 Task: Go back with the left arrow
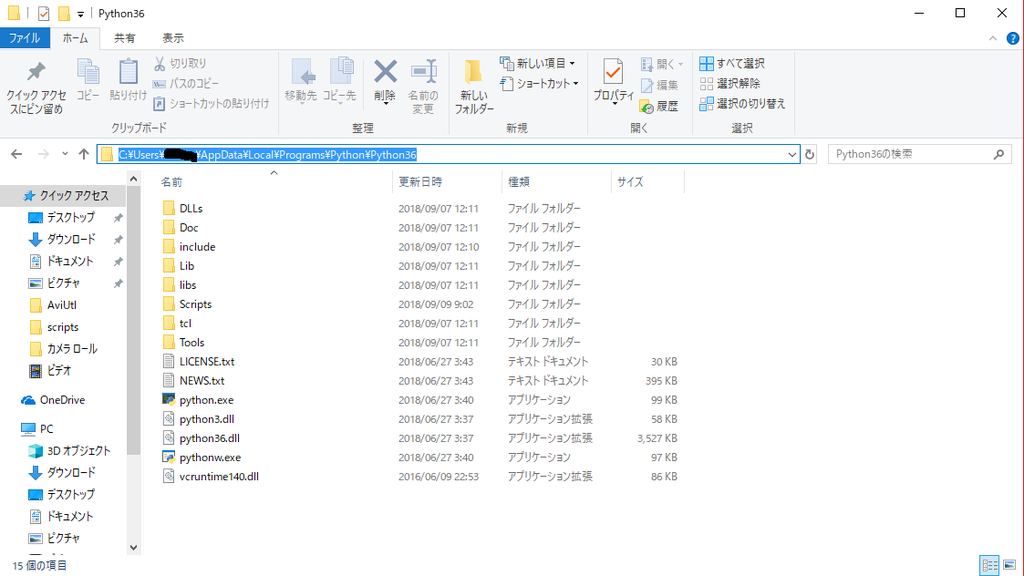pyautogui.click(x=17, y=154)
